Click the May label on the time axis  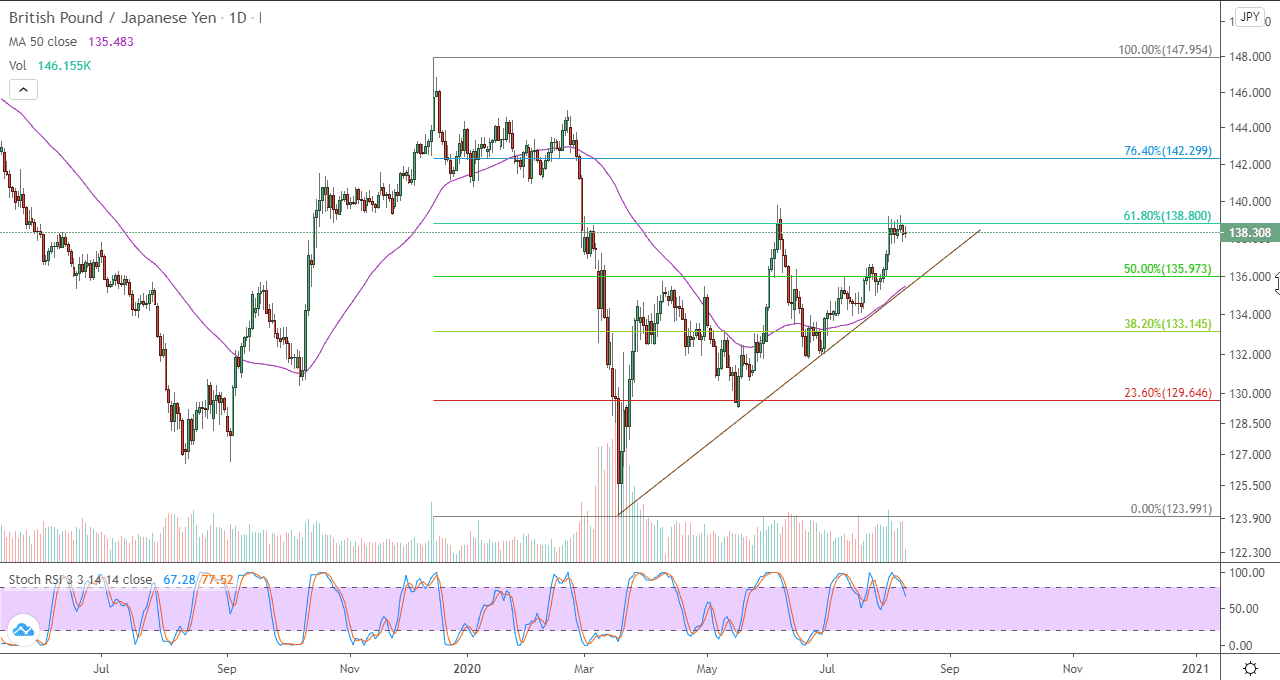tap(707, 667)
